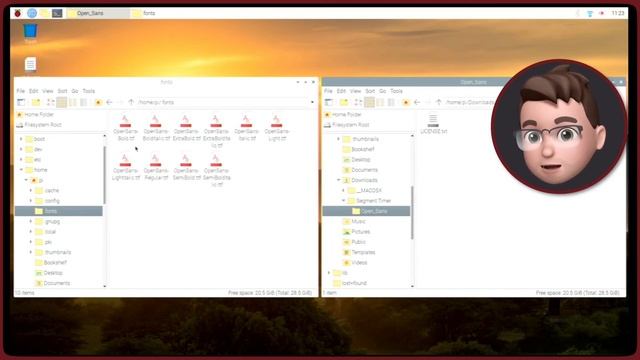640x360 pixels.
Task: Select the LICENSE.txt file in Open_Sans window
Action: click(433, 124)
